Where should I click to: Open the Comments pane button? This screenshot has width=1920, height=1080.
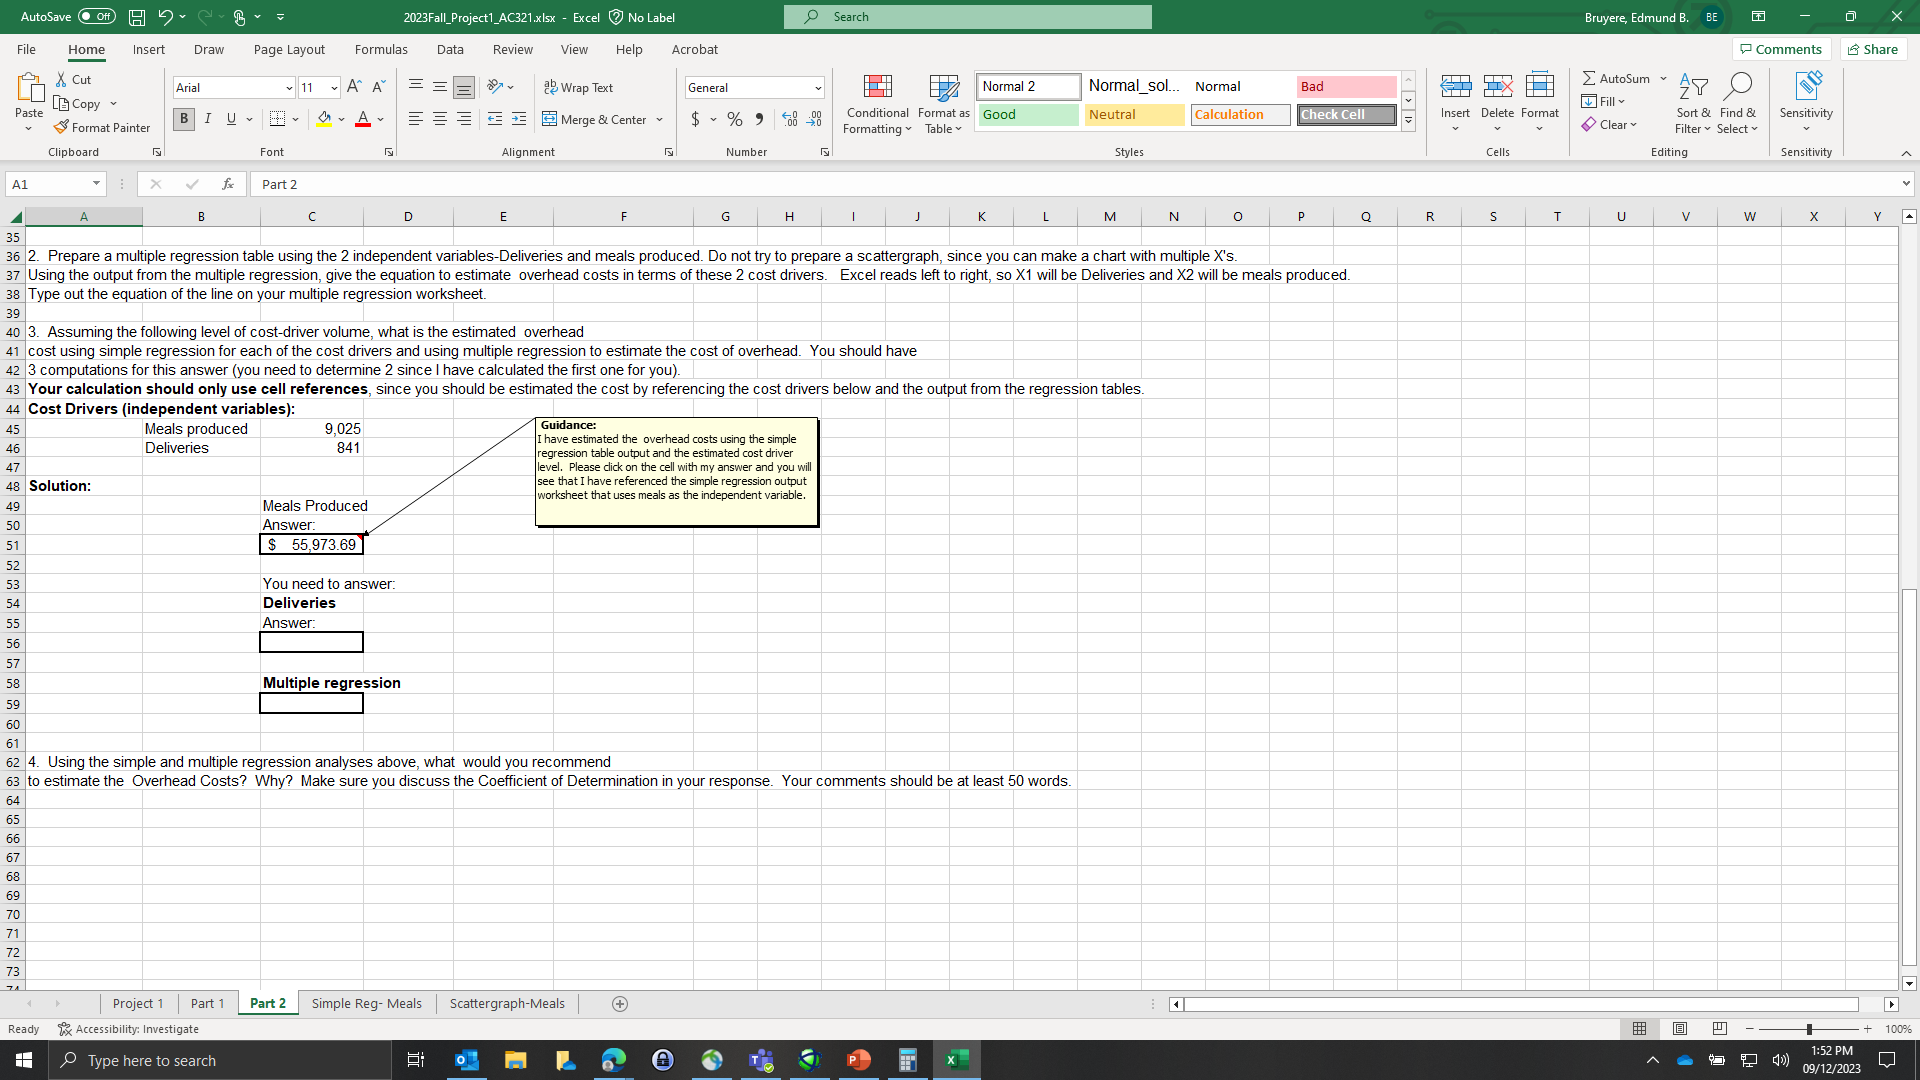tap(1781, 49)
